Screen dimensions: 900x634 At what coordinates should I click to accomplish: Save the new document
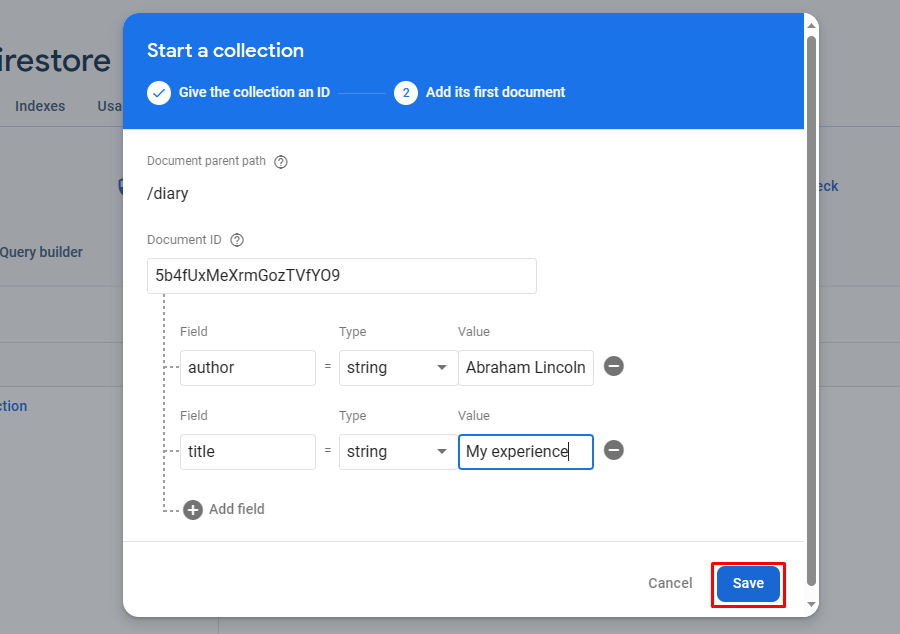[x=748, y=584]
